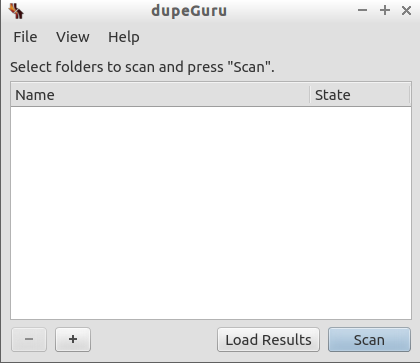
Task: Click the Load Results button
Action: 268,340
